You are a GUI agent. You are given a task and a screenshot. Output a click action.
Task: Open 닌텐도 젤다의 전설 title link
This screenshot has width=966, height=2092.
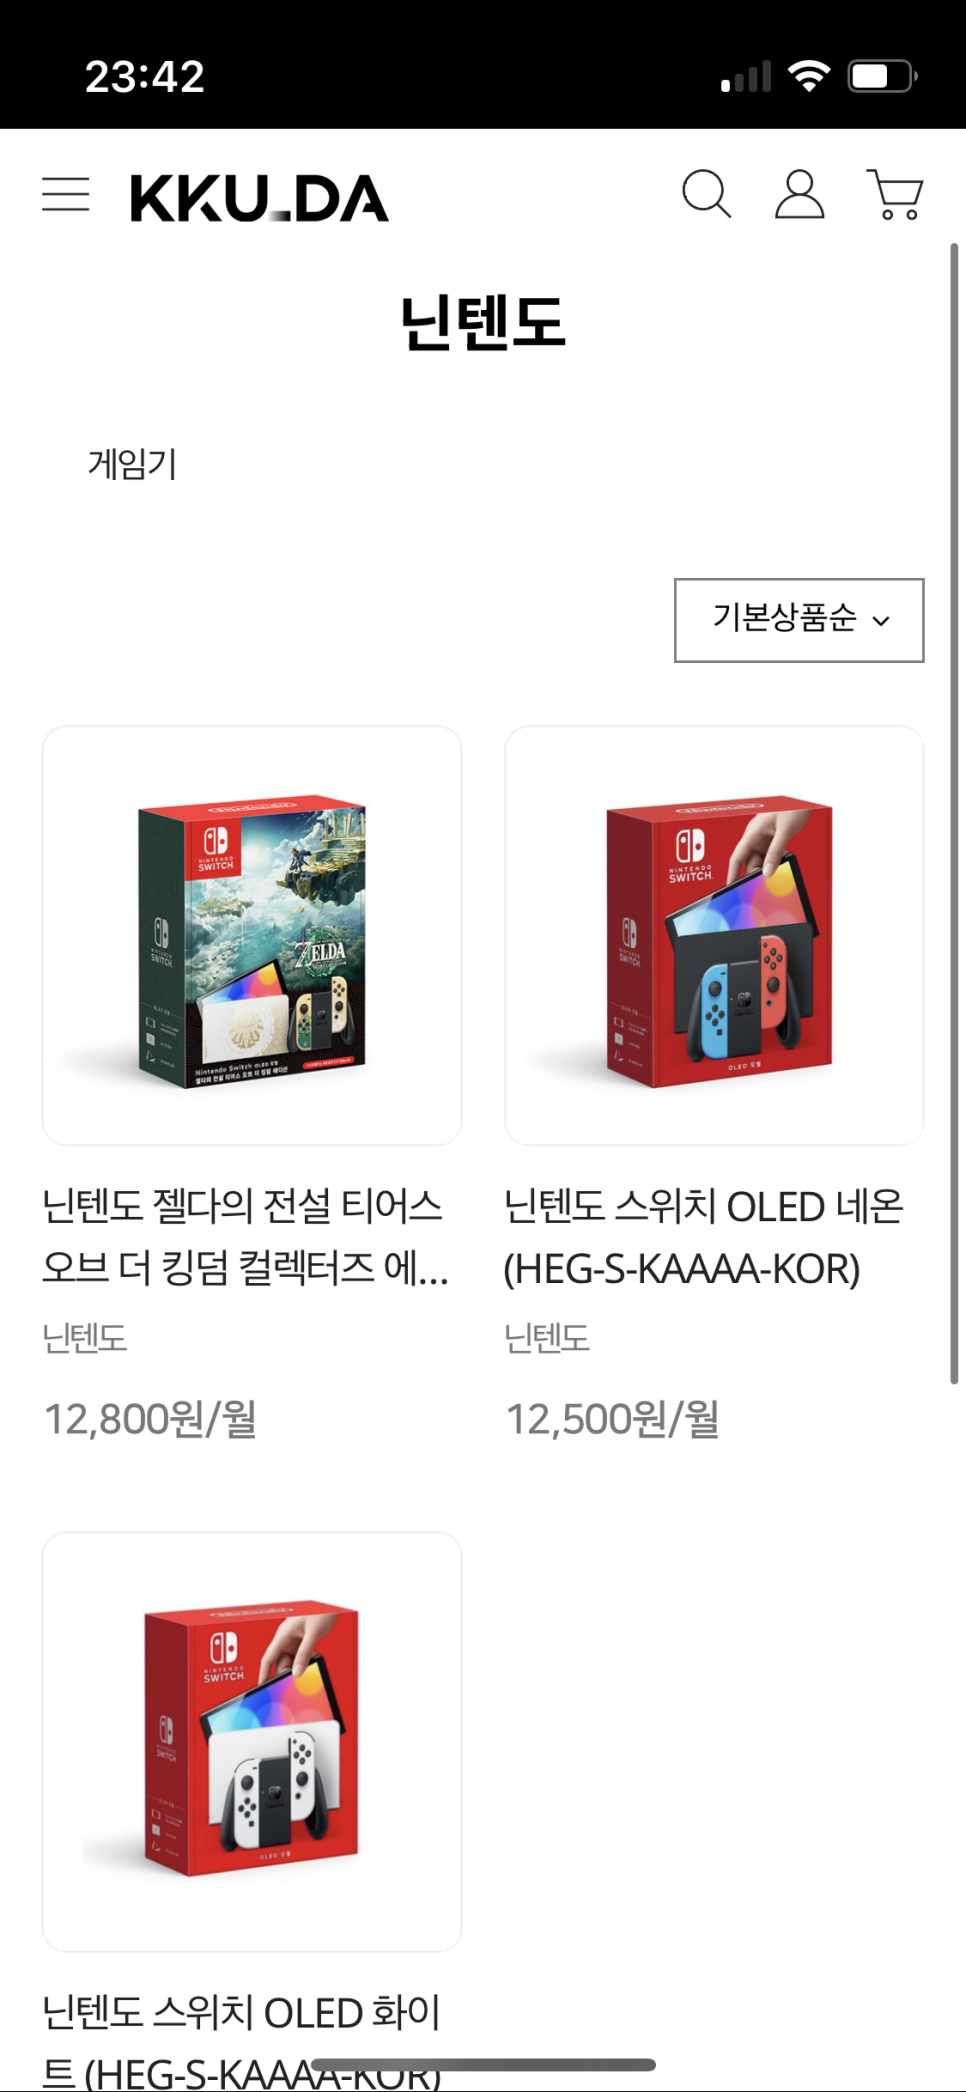[246, 1237]
